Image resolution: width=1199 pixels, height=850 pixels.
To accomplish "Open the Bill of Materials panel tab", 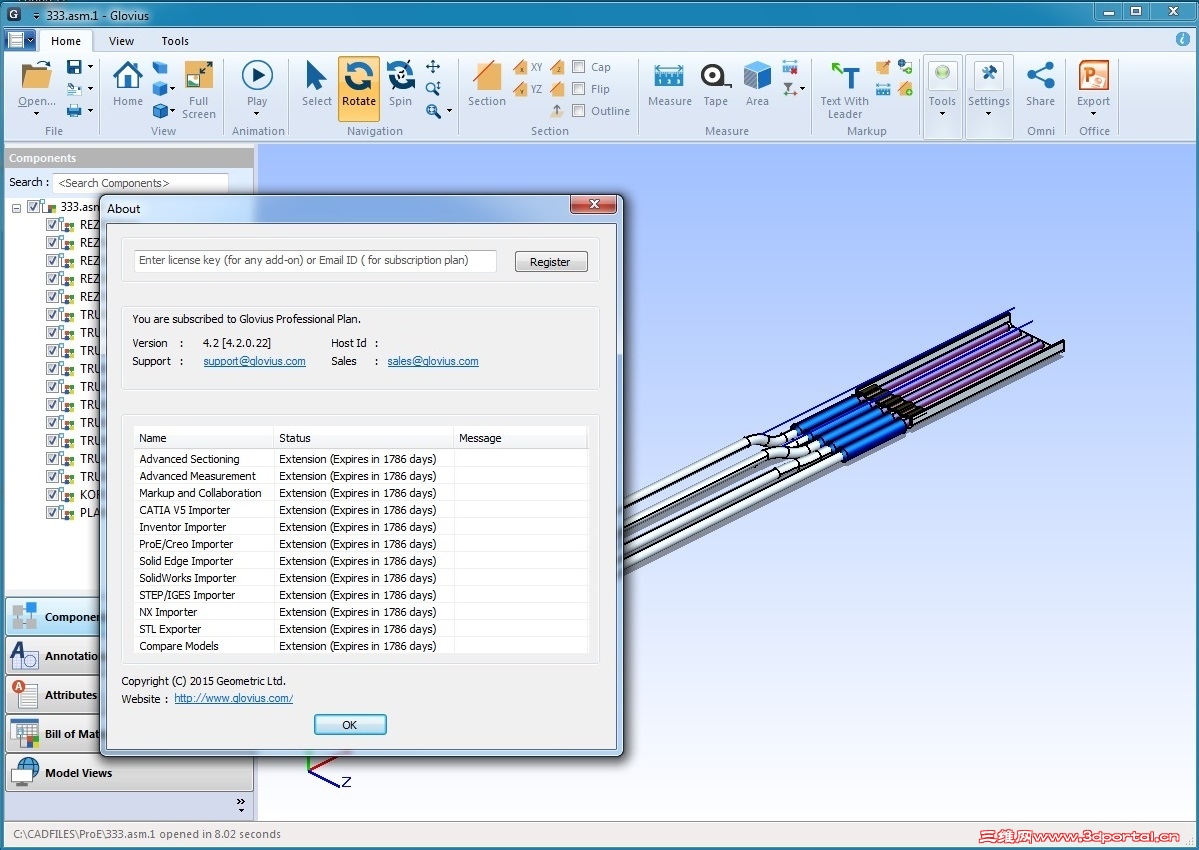I will [54, 733].
